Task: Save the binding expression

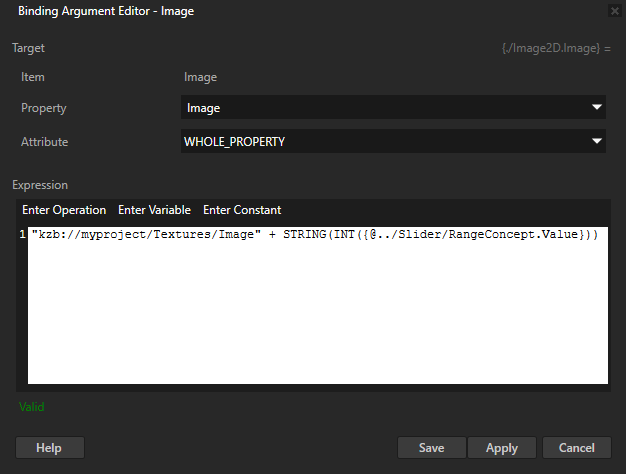Action: coord(431,447)
